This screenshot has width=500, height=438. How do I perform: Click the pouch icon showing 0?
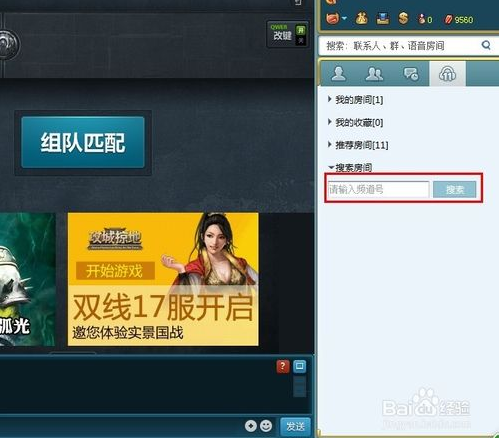425,19
